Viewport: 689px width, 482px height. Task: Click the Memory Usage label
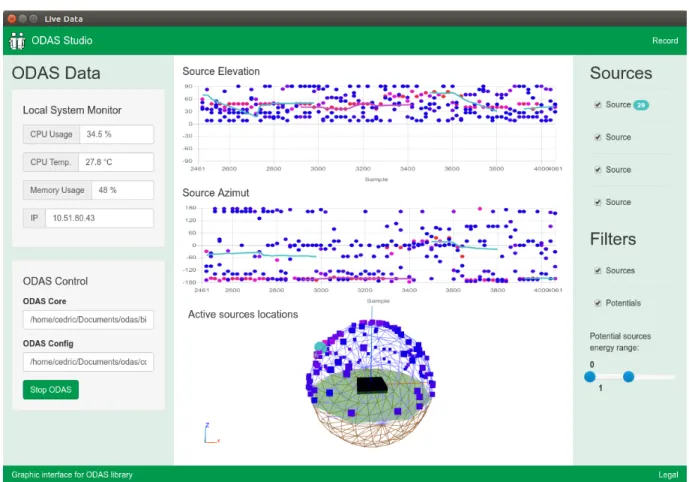coord(57,190)
